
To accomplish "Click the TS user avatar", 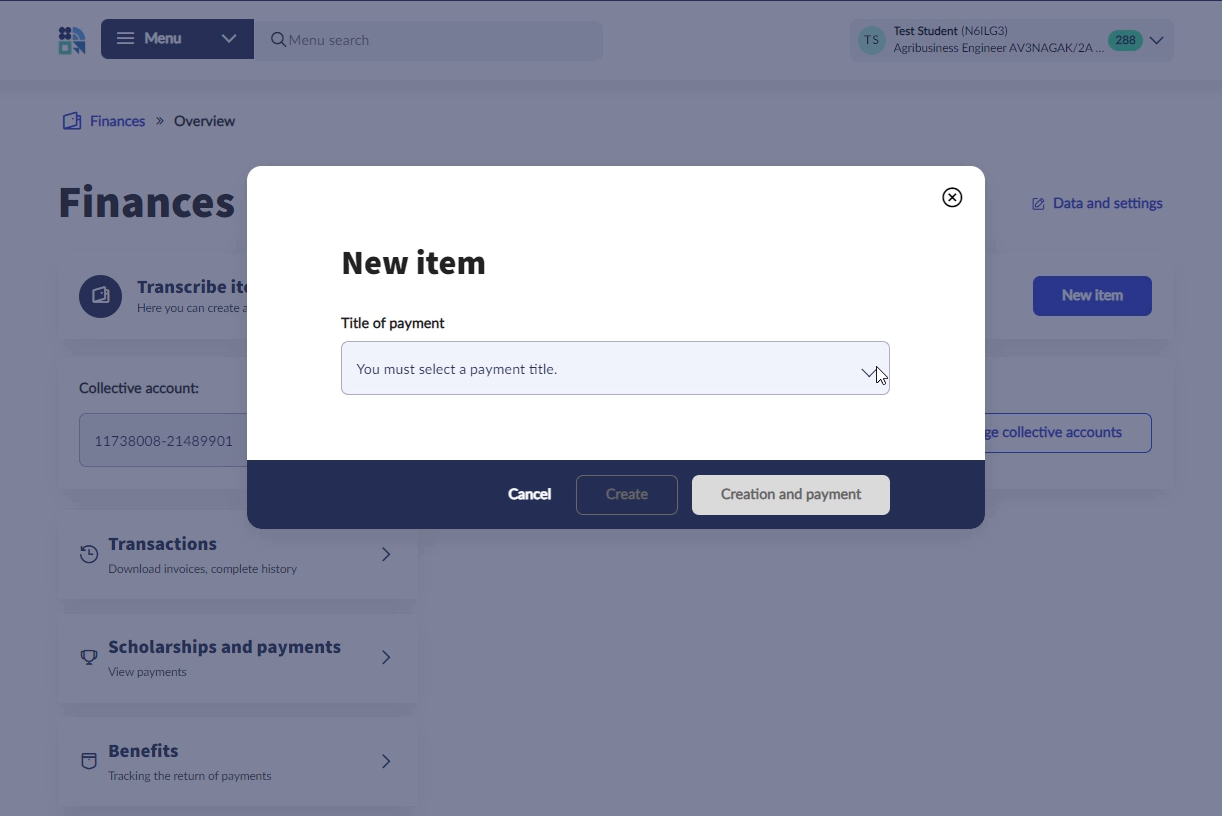I will pyautogui.click(x=872, y=41).
